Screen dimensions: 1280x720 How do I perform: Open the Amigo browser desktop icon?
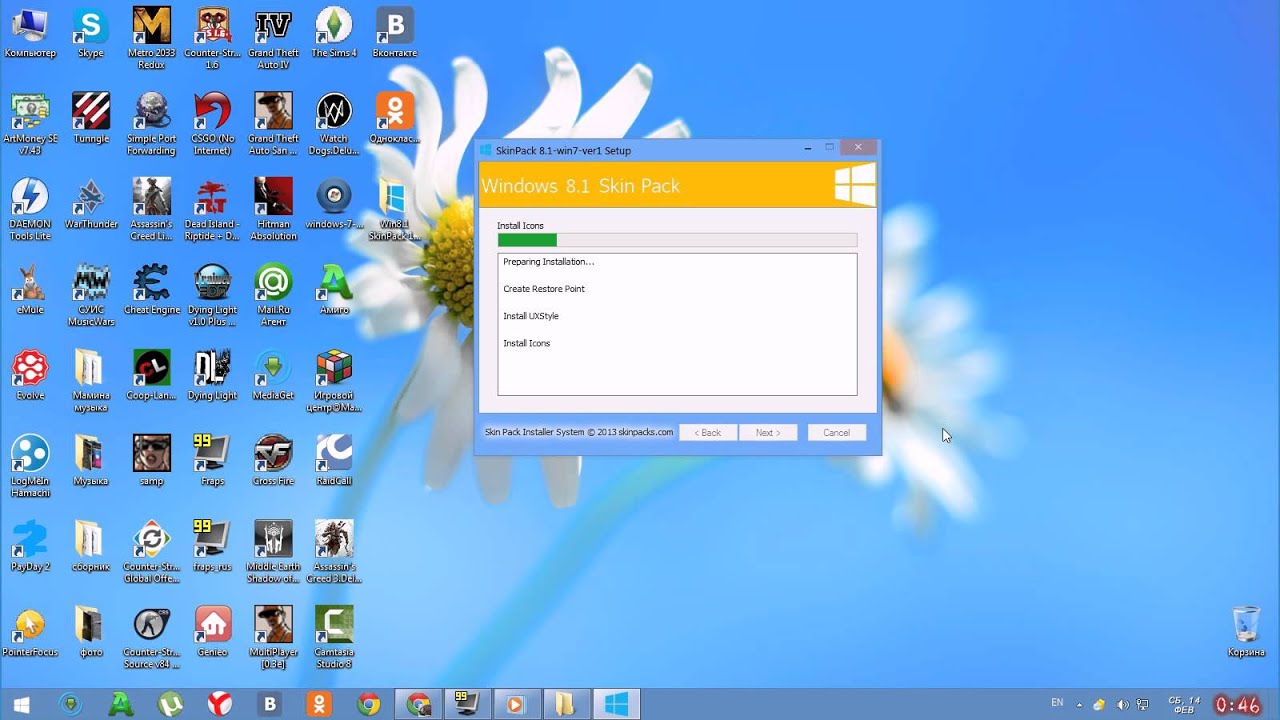tap(334, 290)
